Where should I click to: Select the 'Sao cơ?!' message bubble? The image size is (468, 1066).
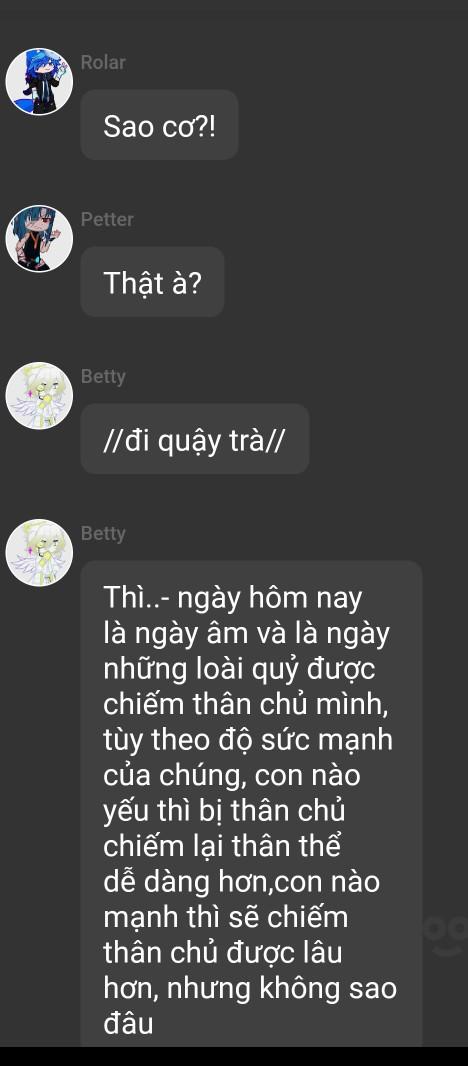tap(159, 125)
